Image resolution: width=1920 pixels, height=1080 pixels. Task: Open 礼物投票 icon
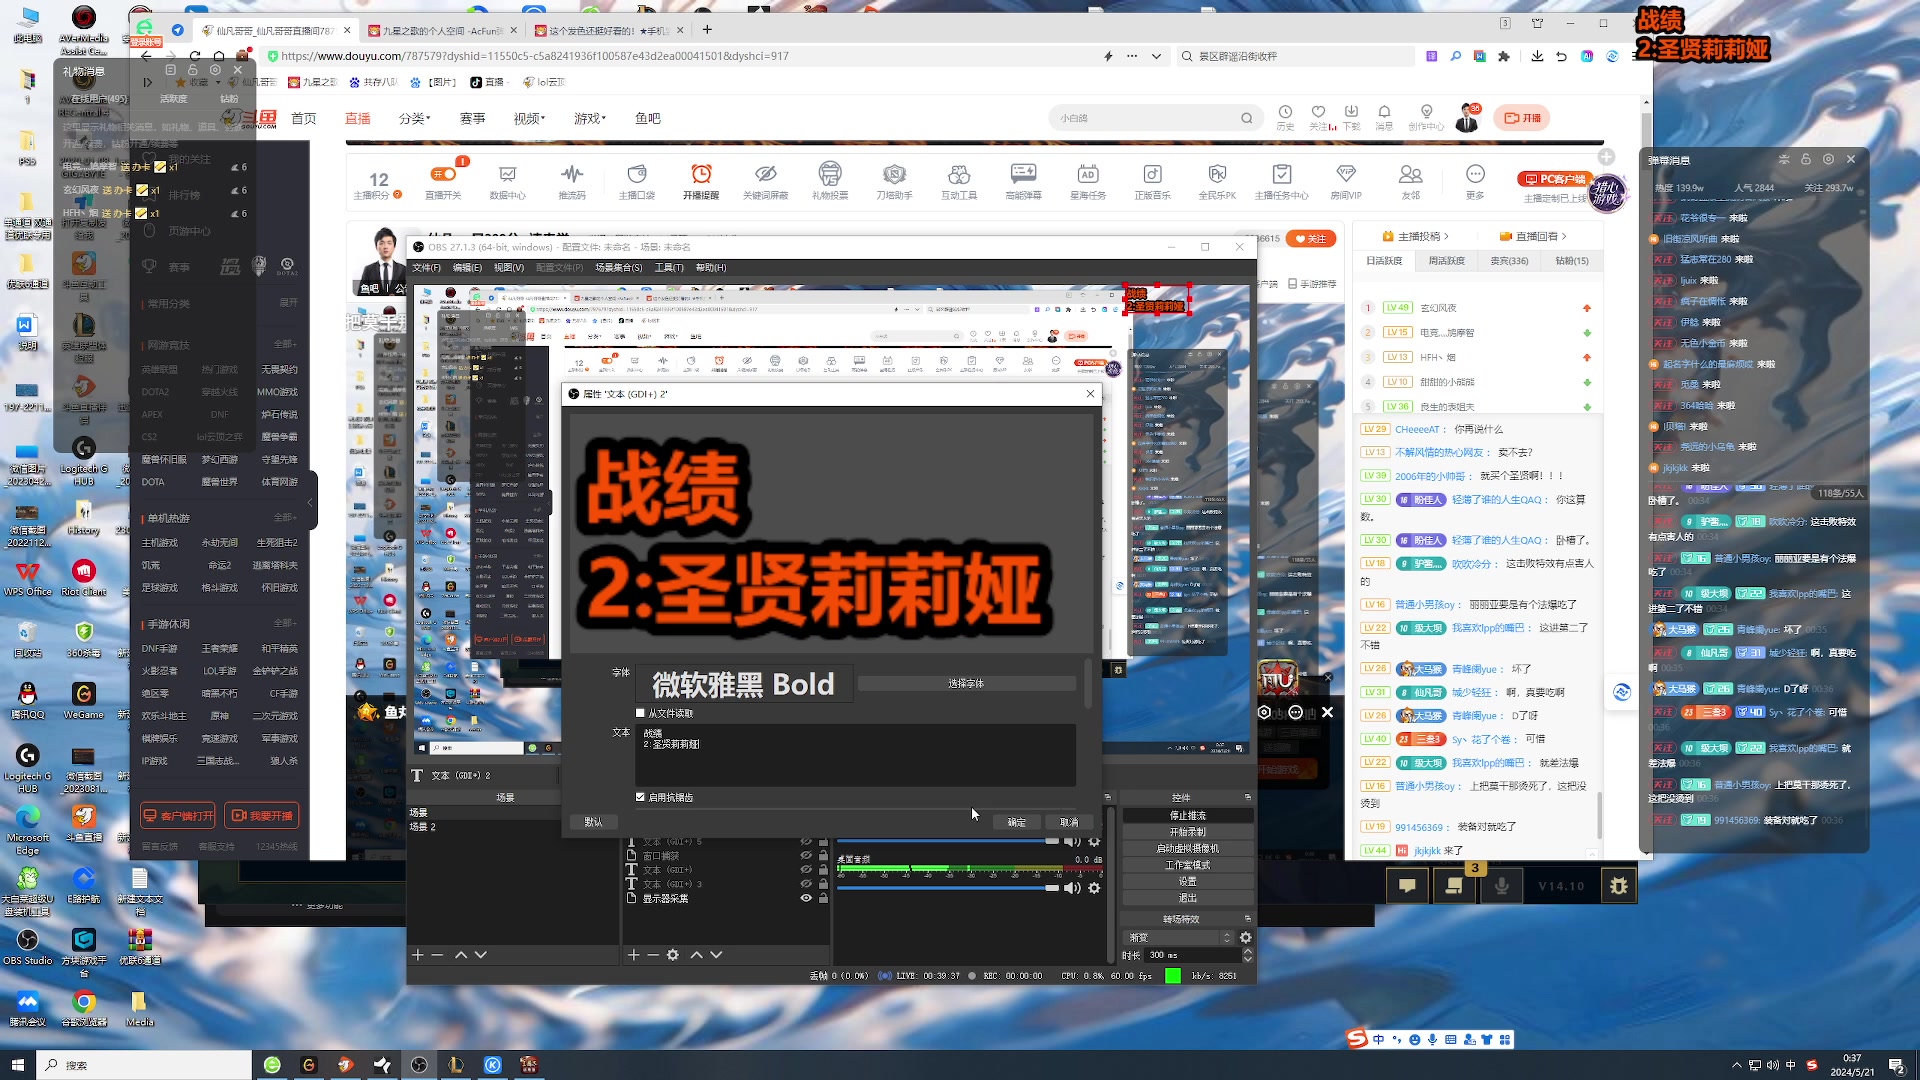830,175
